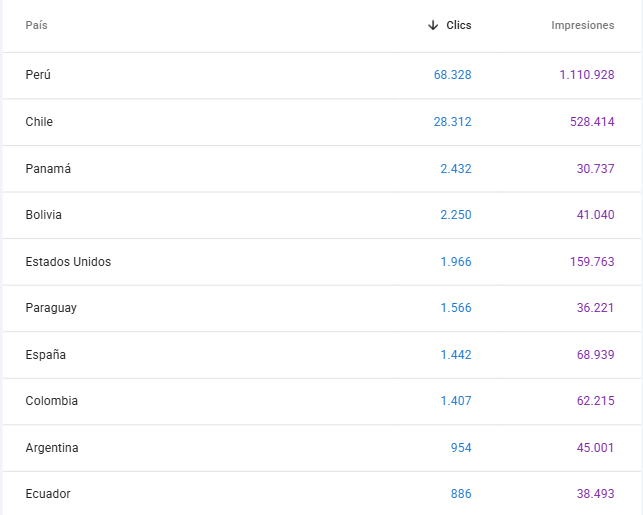Image resolution: width=643 pixels, height=515 pixels.
Task: Click the 30.737 impressions value
Action: pyautogui.click(x=595, y=169)
